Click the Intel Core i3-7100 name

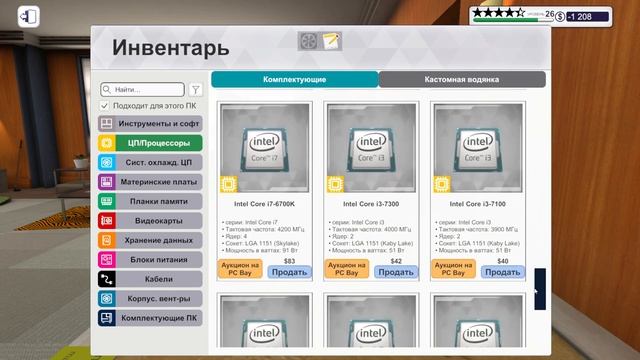478,204
